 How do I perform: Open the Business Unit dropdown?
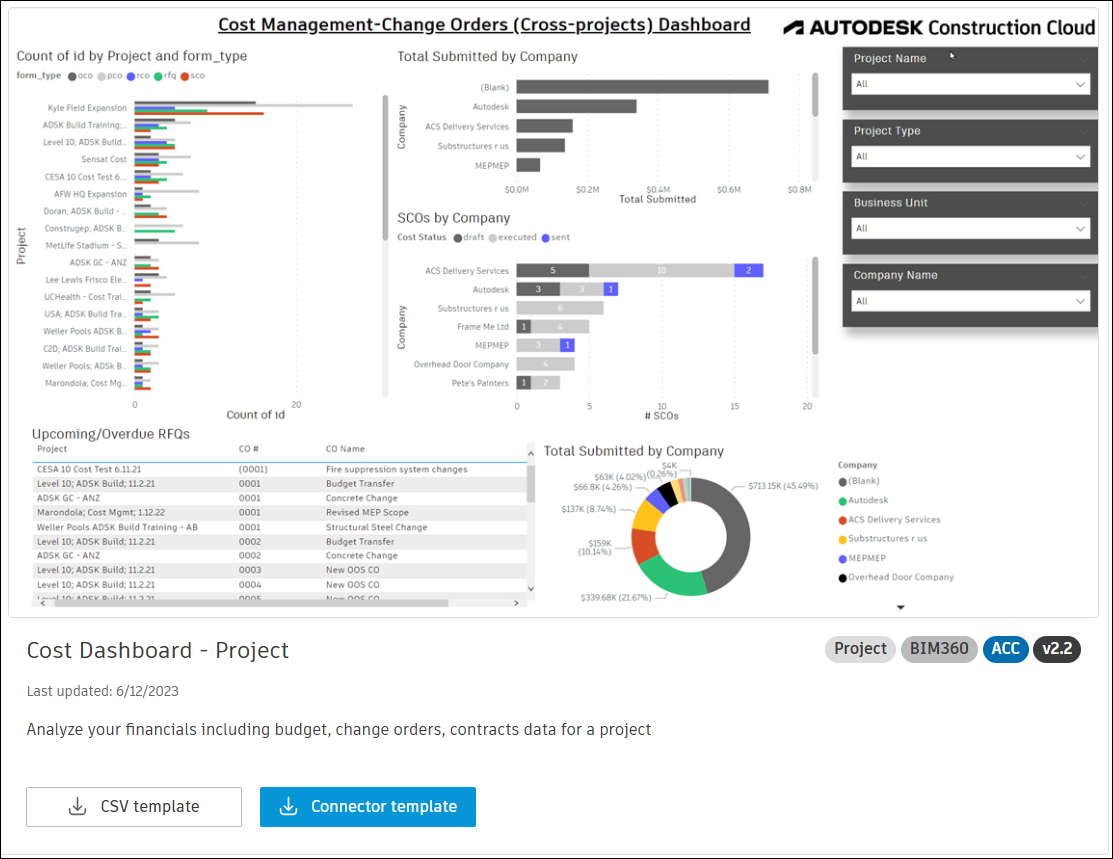(970, 229)
